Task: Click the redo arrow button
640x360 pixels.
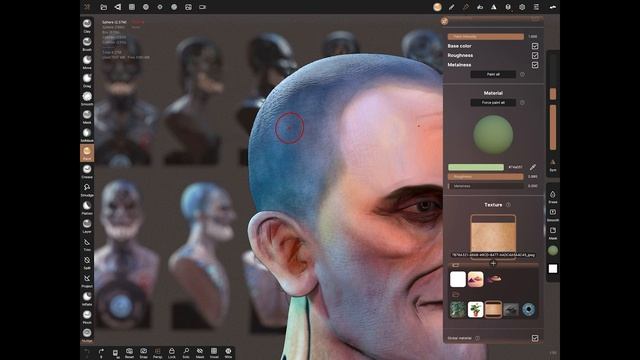Action: pyautogui.click(x=101, y=353)
